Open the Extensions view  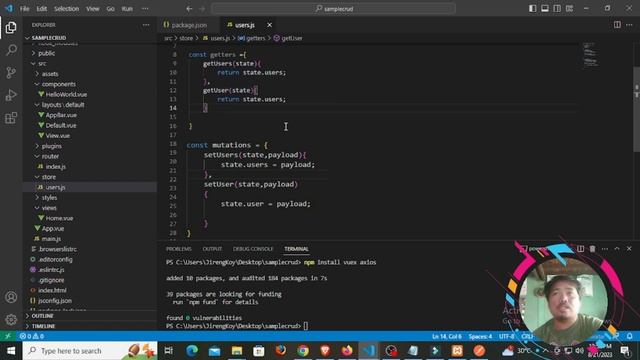click(11, 118)
